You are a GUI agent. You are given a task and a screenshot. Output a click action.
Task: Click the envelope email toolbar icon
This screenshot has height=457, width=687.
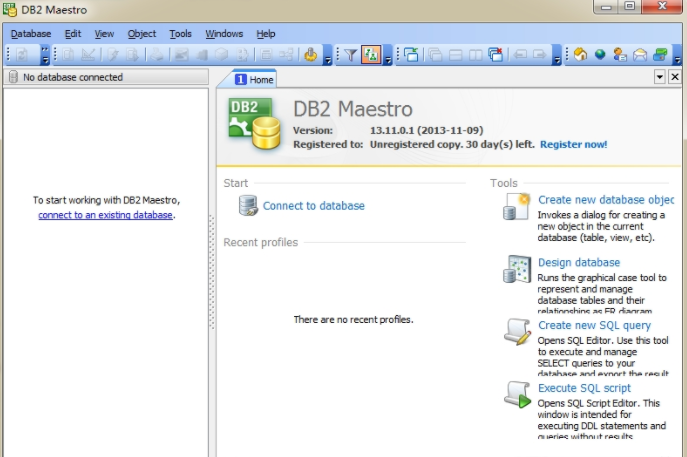pyautogui.click(x=640, y=55)
